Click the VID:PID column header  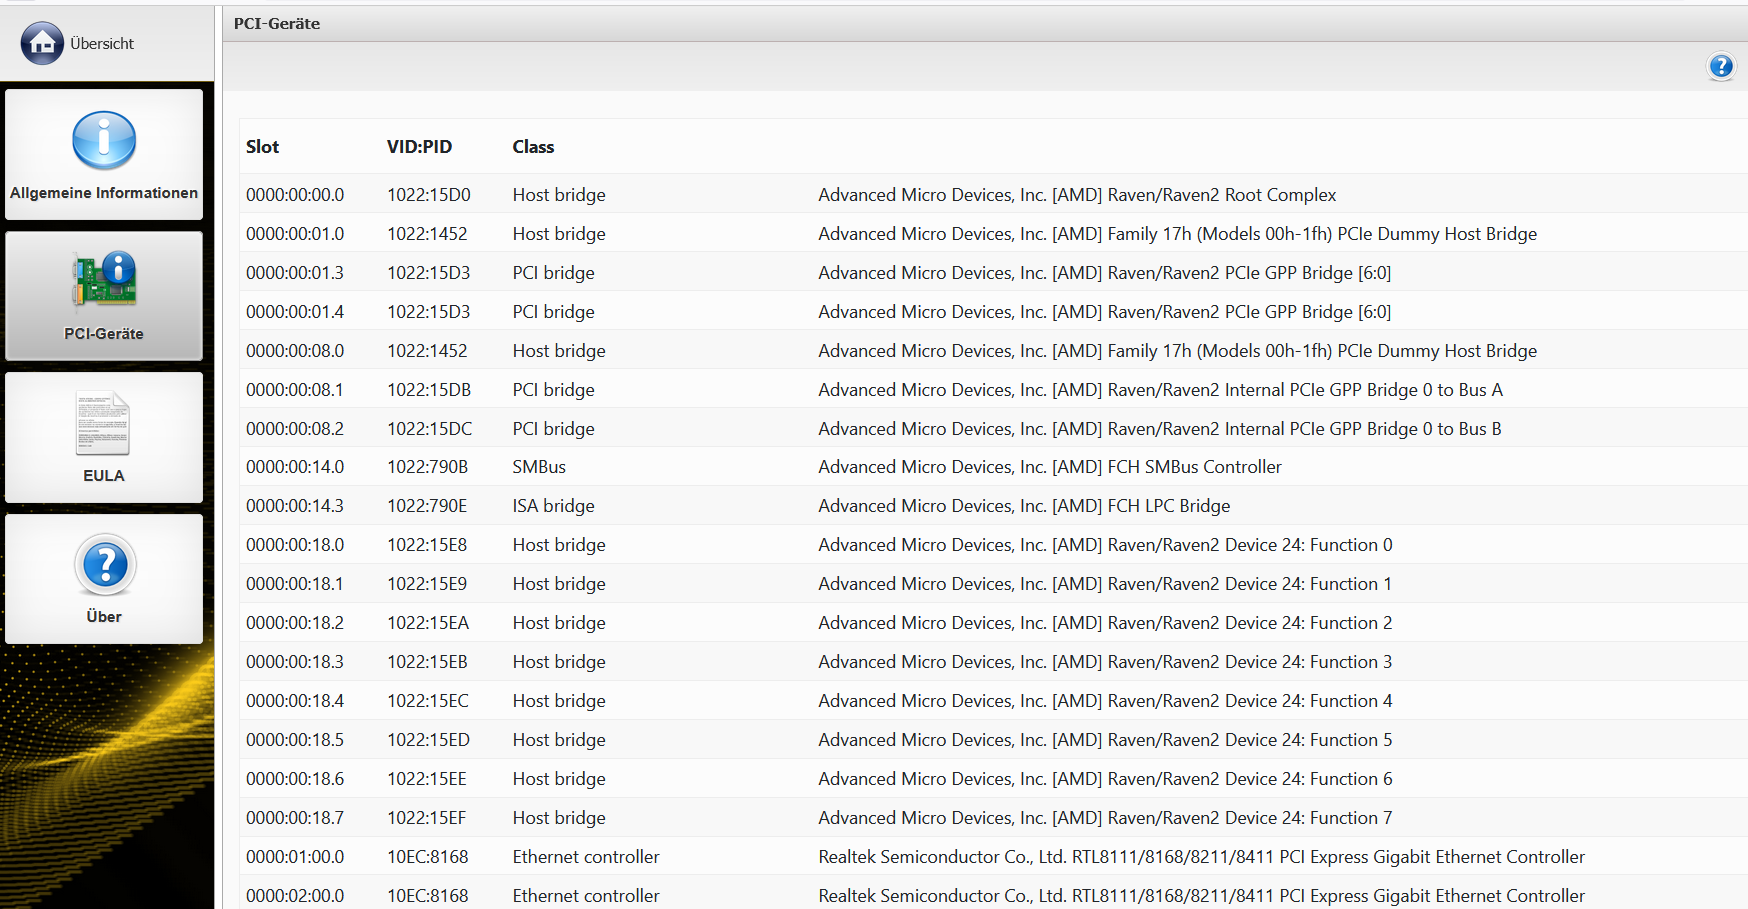pos(419,147)
